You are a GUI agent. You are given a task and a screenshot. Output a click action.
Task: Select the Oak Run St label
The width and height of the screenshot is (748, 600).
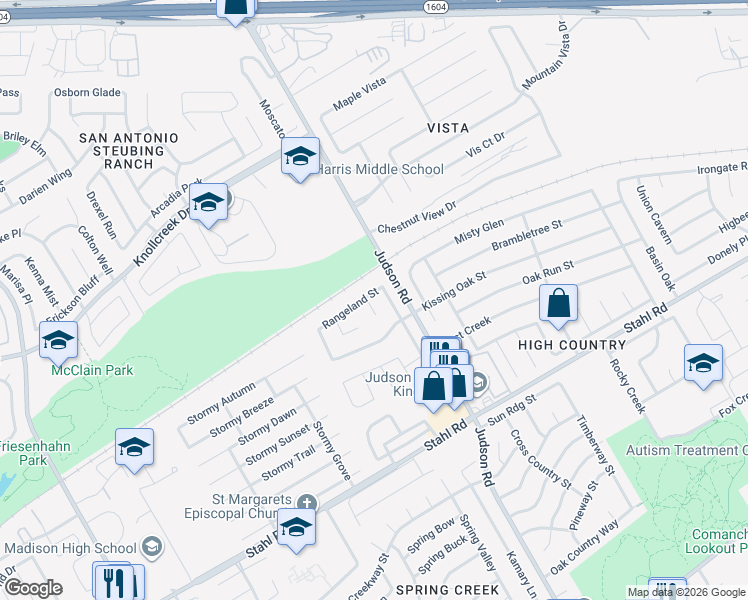click(548, 272)
